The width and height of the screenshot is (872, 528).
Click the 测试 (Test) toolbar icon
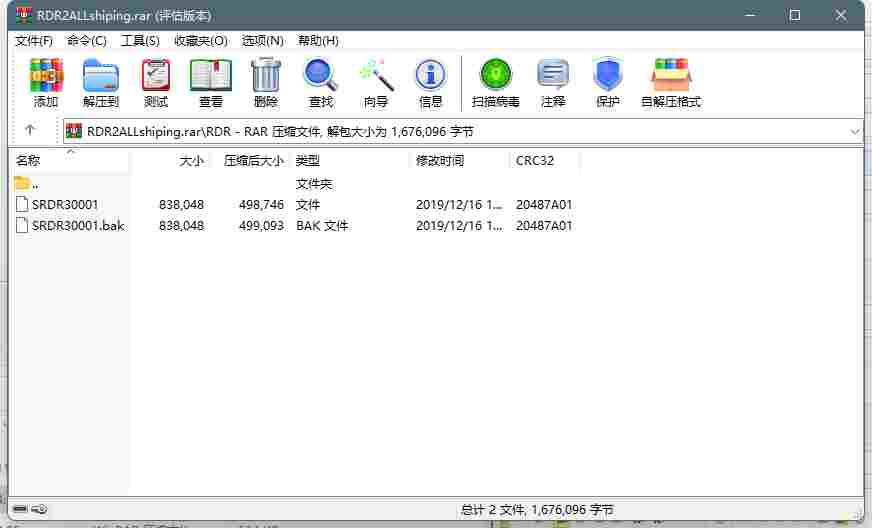pyautogui.click(x=156, y=75)
